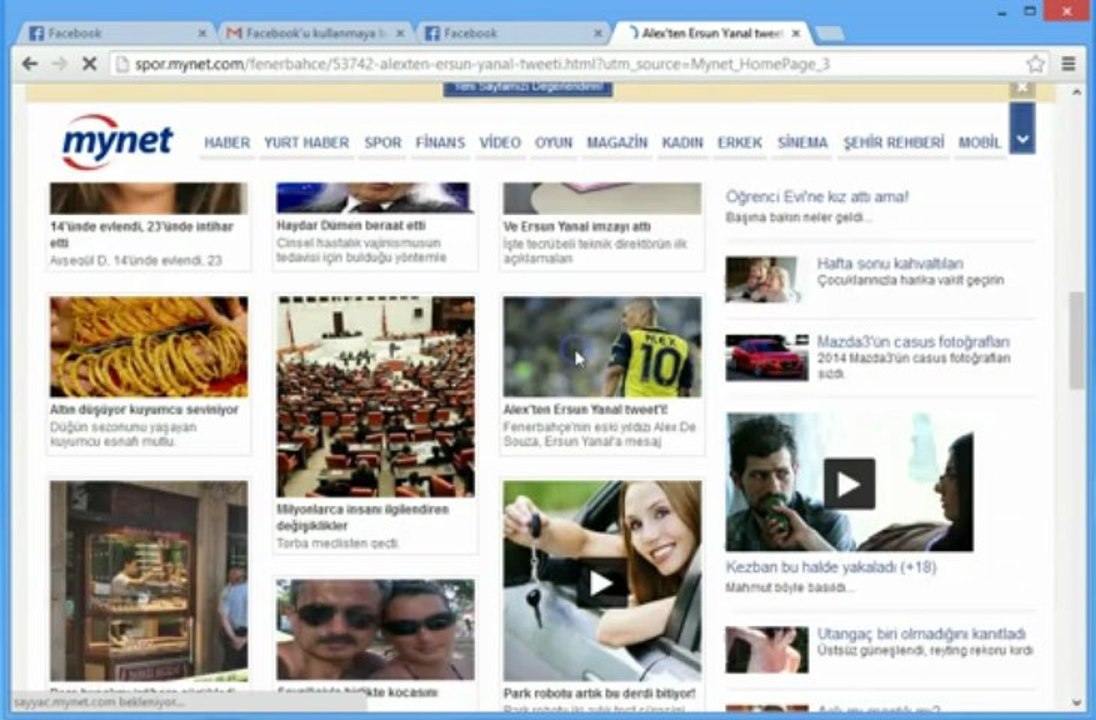The width and height of the screenshot is (1096, 720).
Task: Go back with the browser back arrow
Action: [29, 64]
